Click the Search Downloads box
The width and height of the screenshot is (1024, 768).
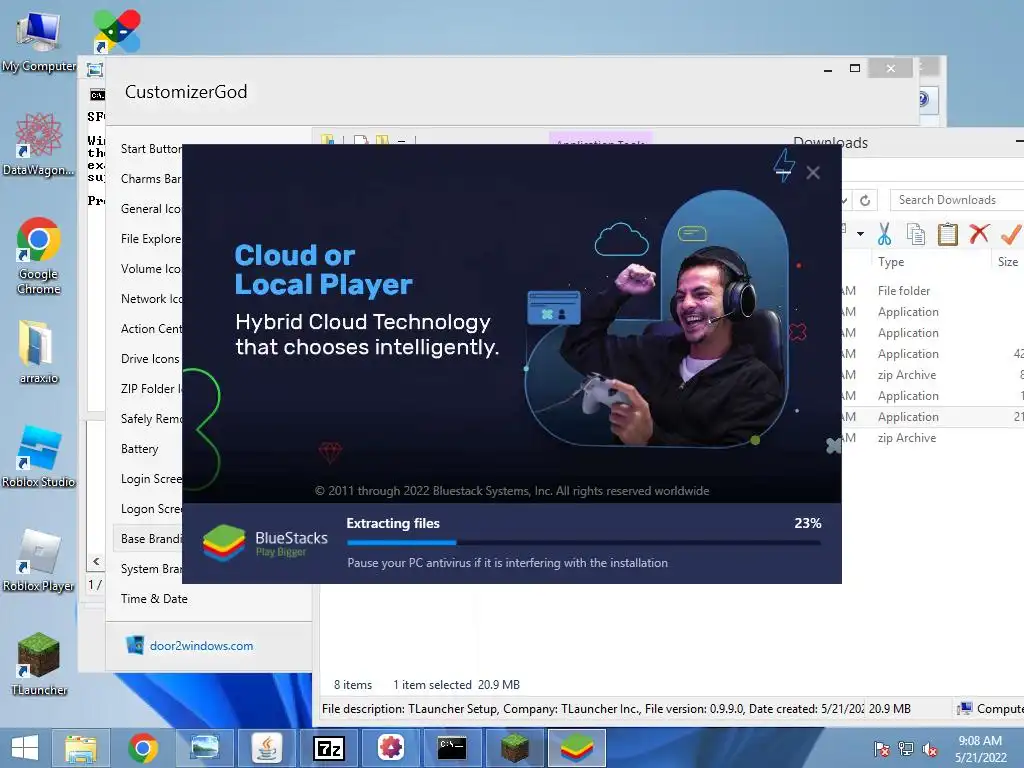(x=957, y=200)
